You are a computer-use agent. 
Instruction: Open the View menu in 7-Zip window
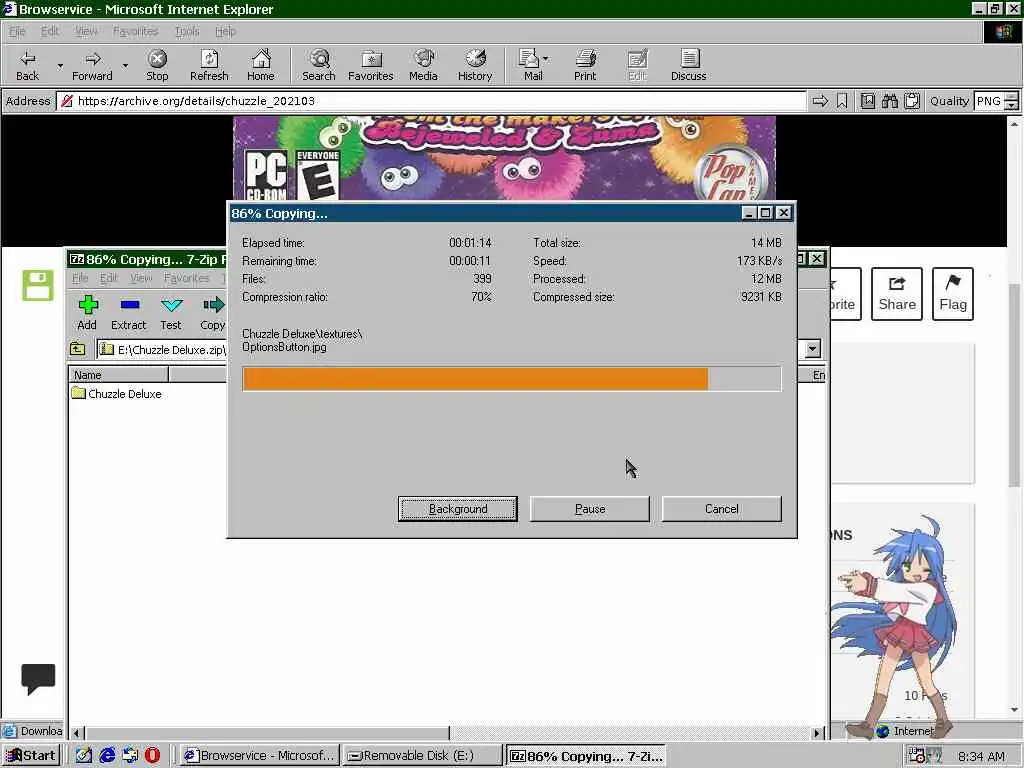point(141,278)
